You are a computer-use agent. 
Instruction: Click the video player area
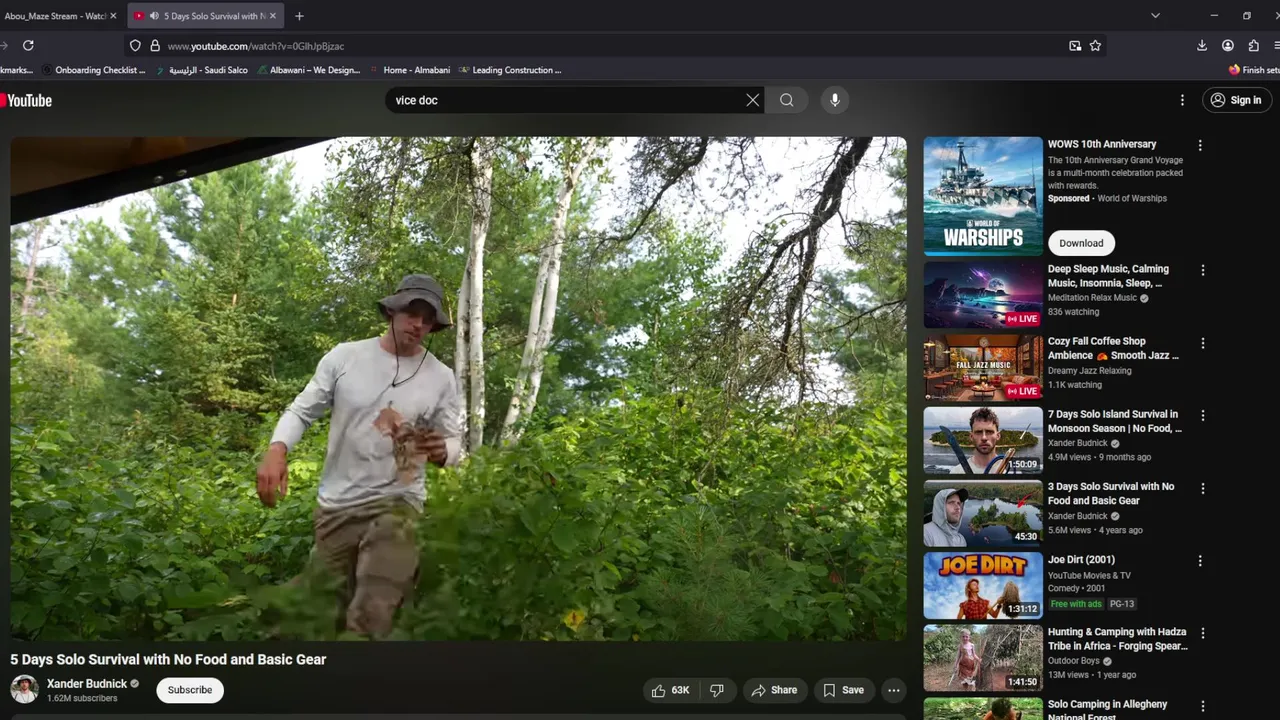coord(458,388)
